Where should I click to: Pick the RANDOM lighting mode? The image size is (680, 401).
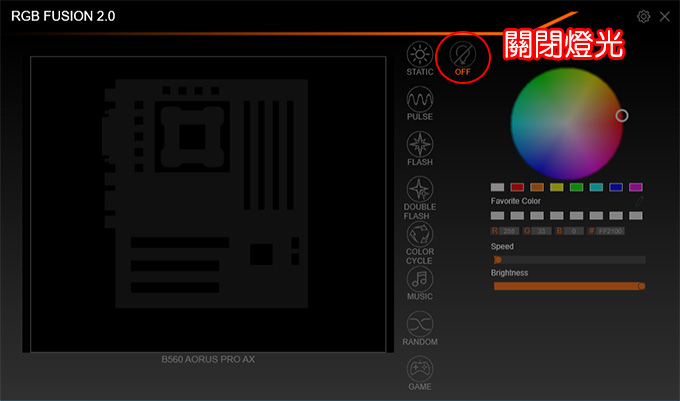420,328
